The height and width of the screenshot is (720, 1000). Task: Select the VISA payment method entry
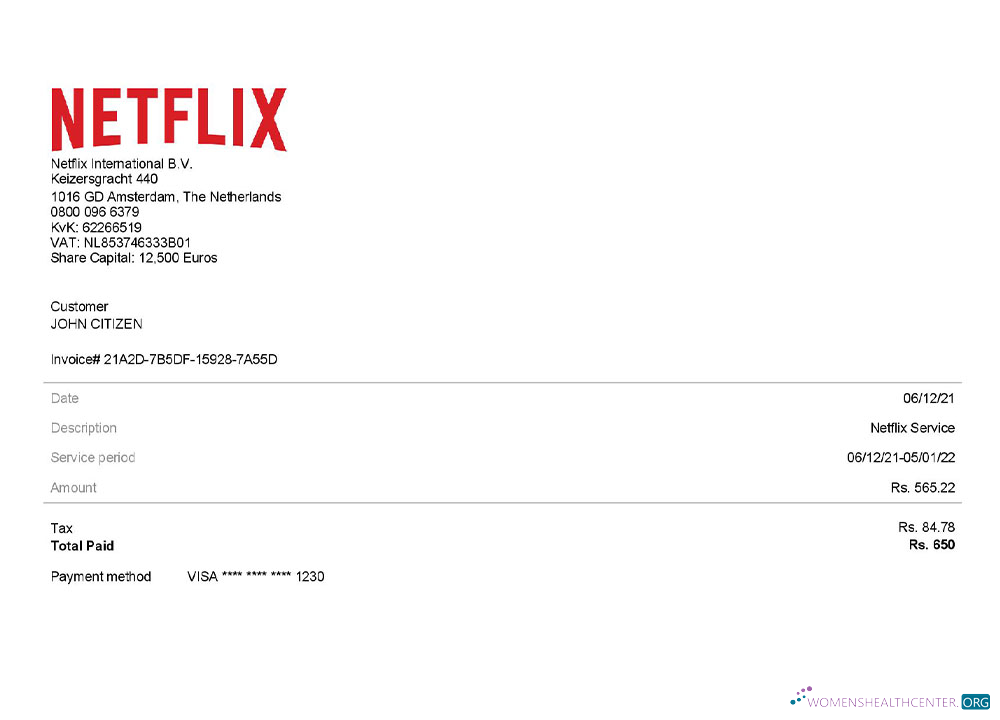(255, 576)
